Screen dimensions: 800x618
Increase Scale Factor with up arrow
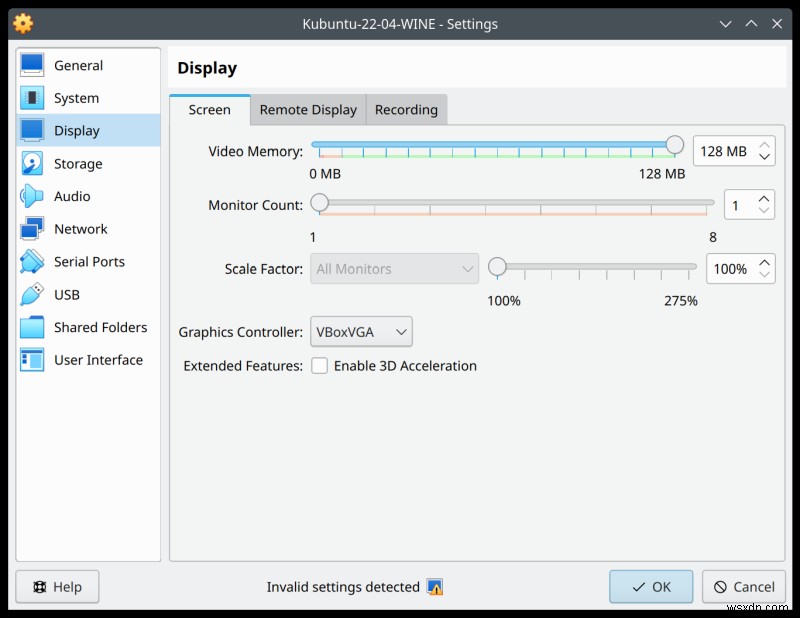(x=764, y=262)
